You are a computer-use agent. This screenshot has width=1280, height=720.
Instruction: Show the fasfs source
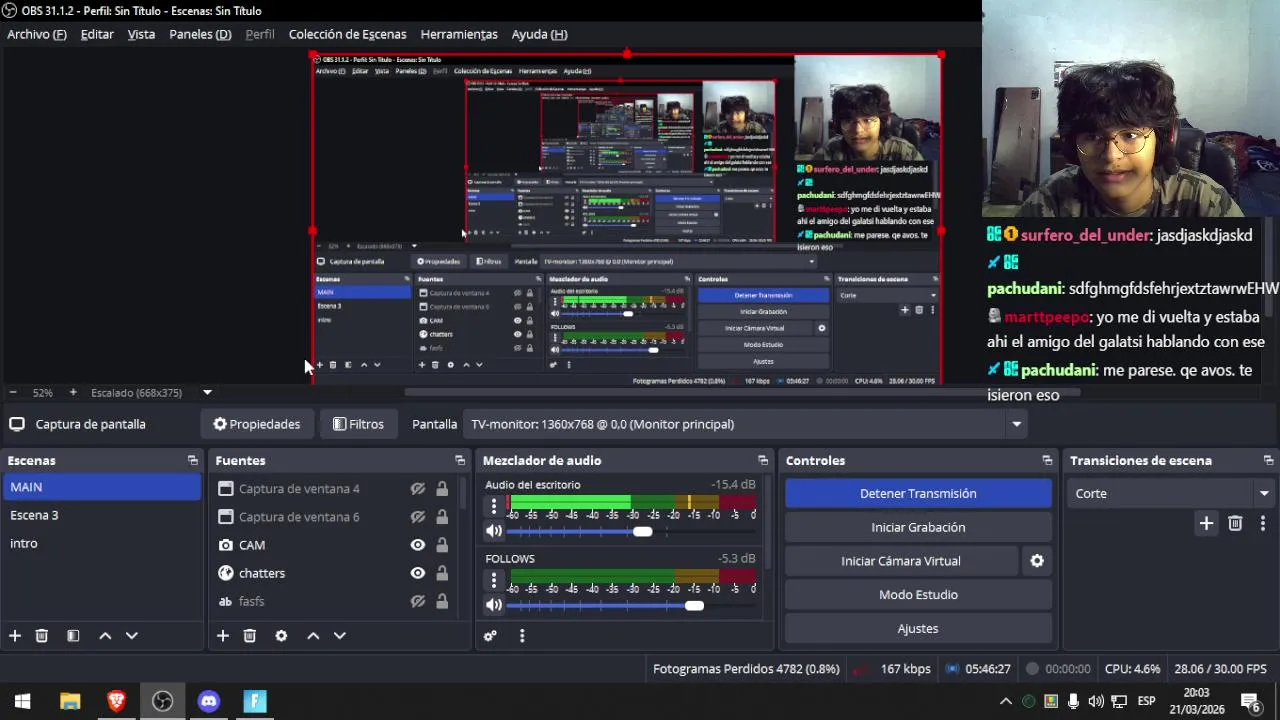tap(418, 601)
